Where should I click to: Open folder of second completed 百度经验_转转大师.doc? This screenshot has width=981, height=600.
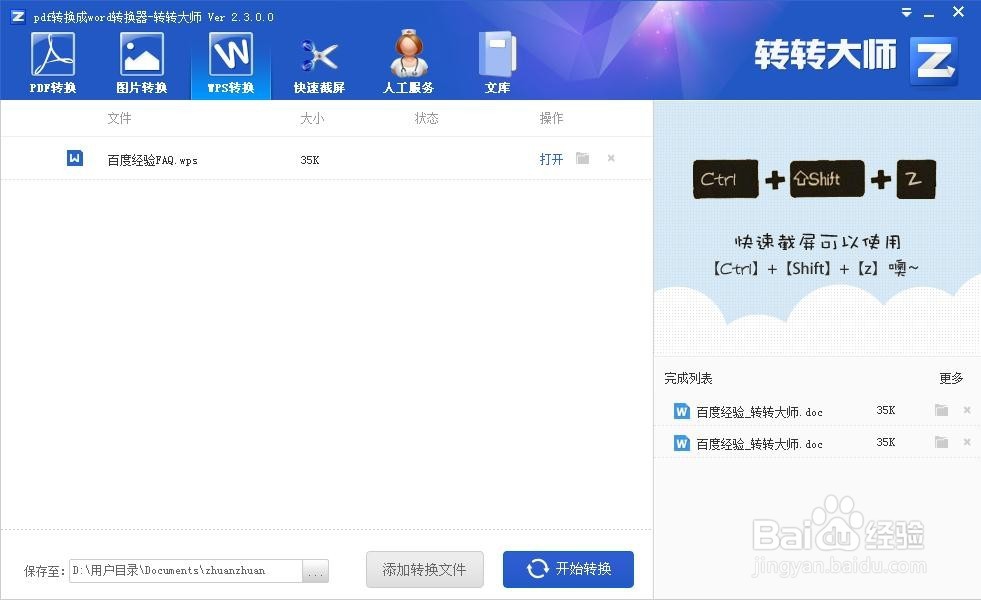(x=940, y=442)
